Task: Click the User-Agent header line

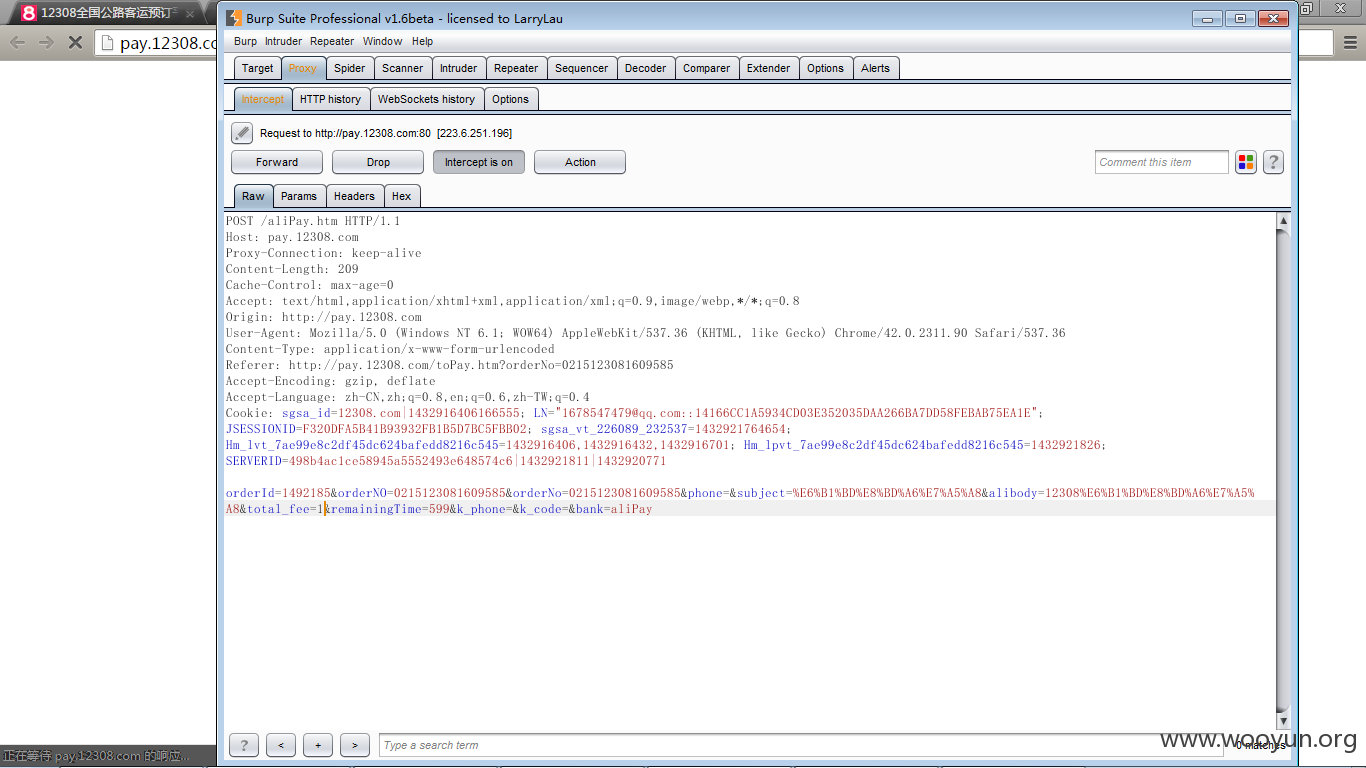Action: [646, 333]
